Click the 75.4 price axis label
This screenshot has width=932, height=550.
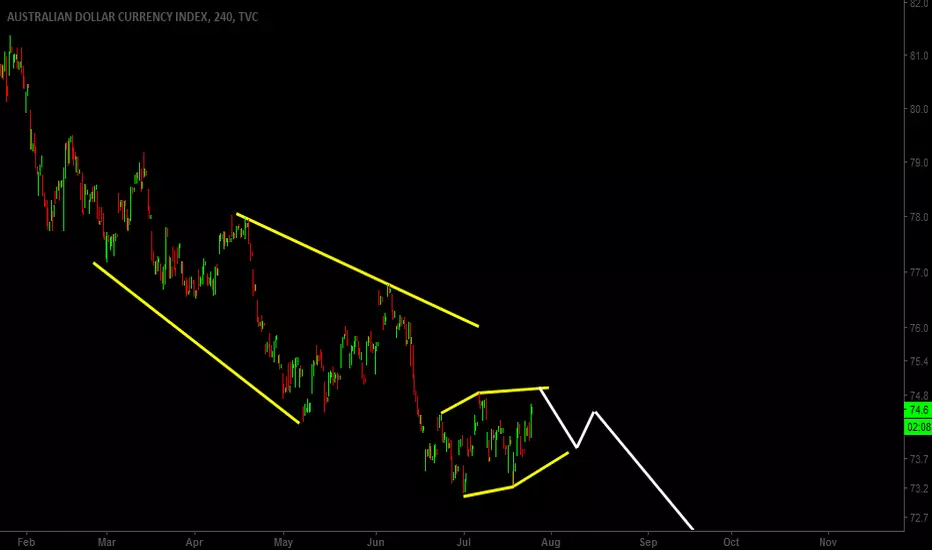point(918,361)
